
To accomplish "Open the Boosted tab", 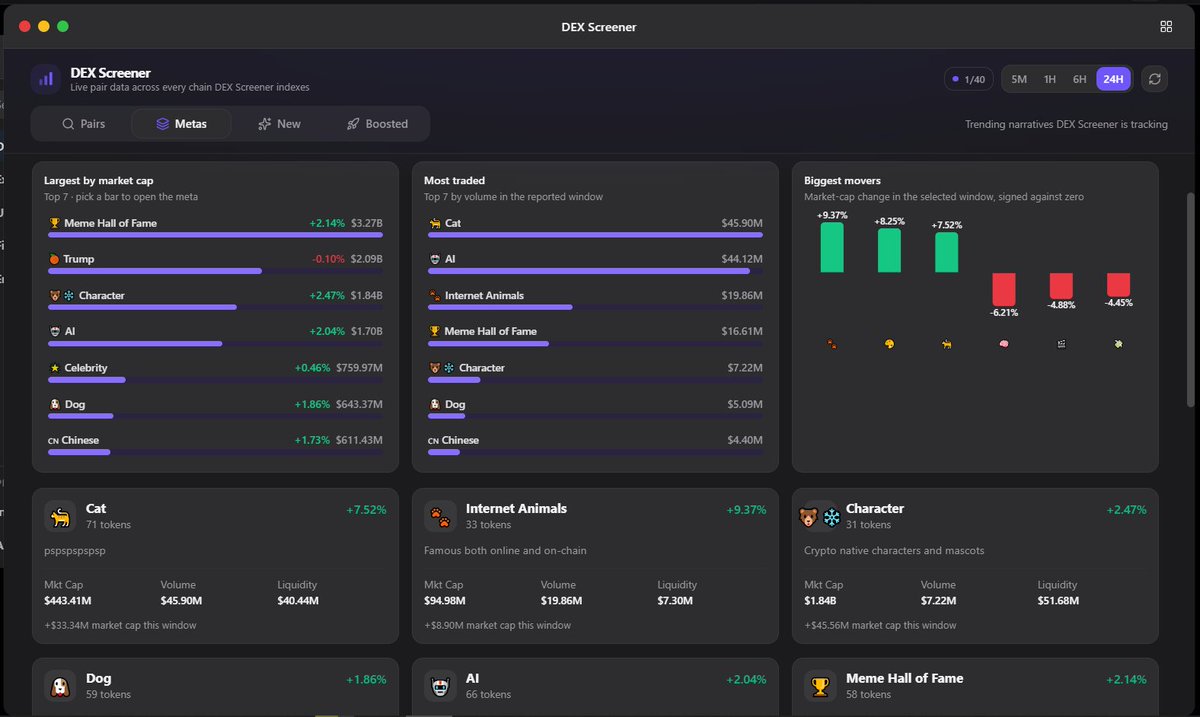I will click(x=377, y=124).
